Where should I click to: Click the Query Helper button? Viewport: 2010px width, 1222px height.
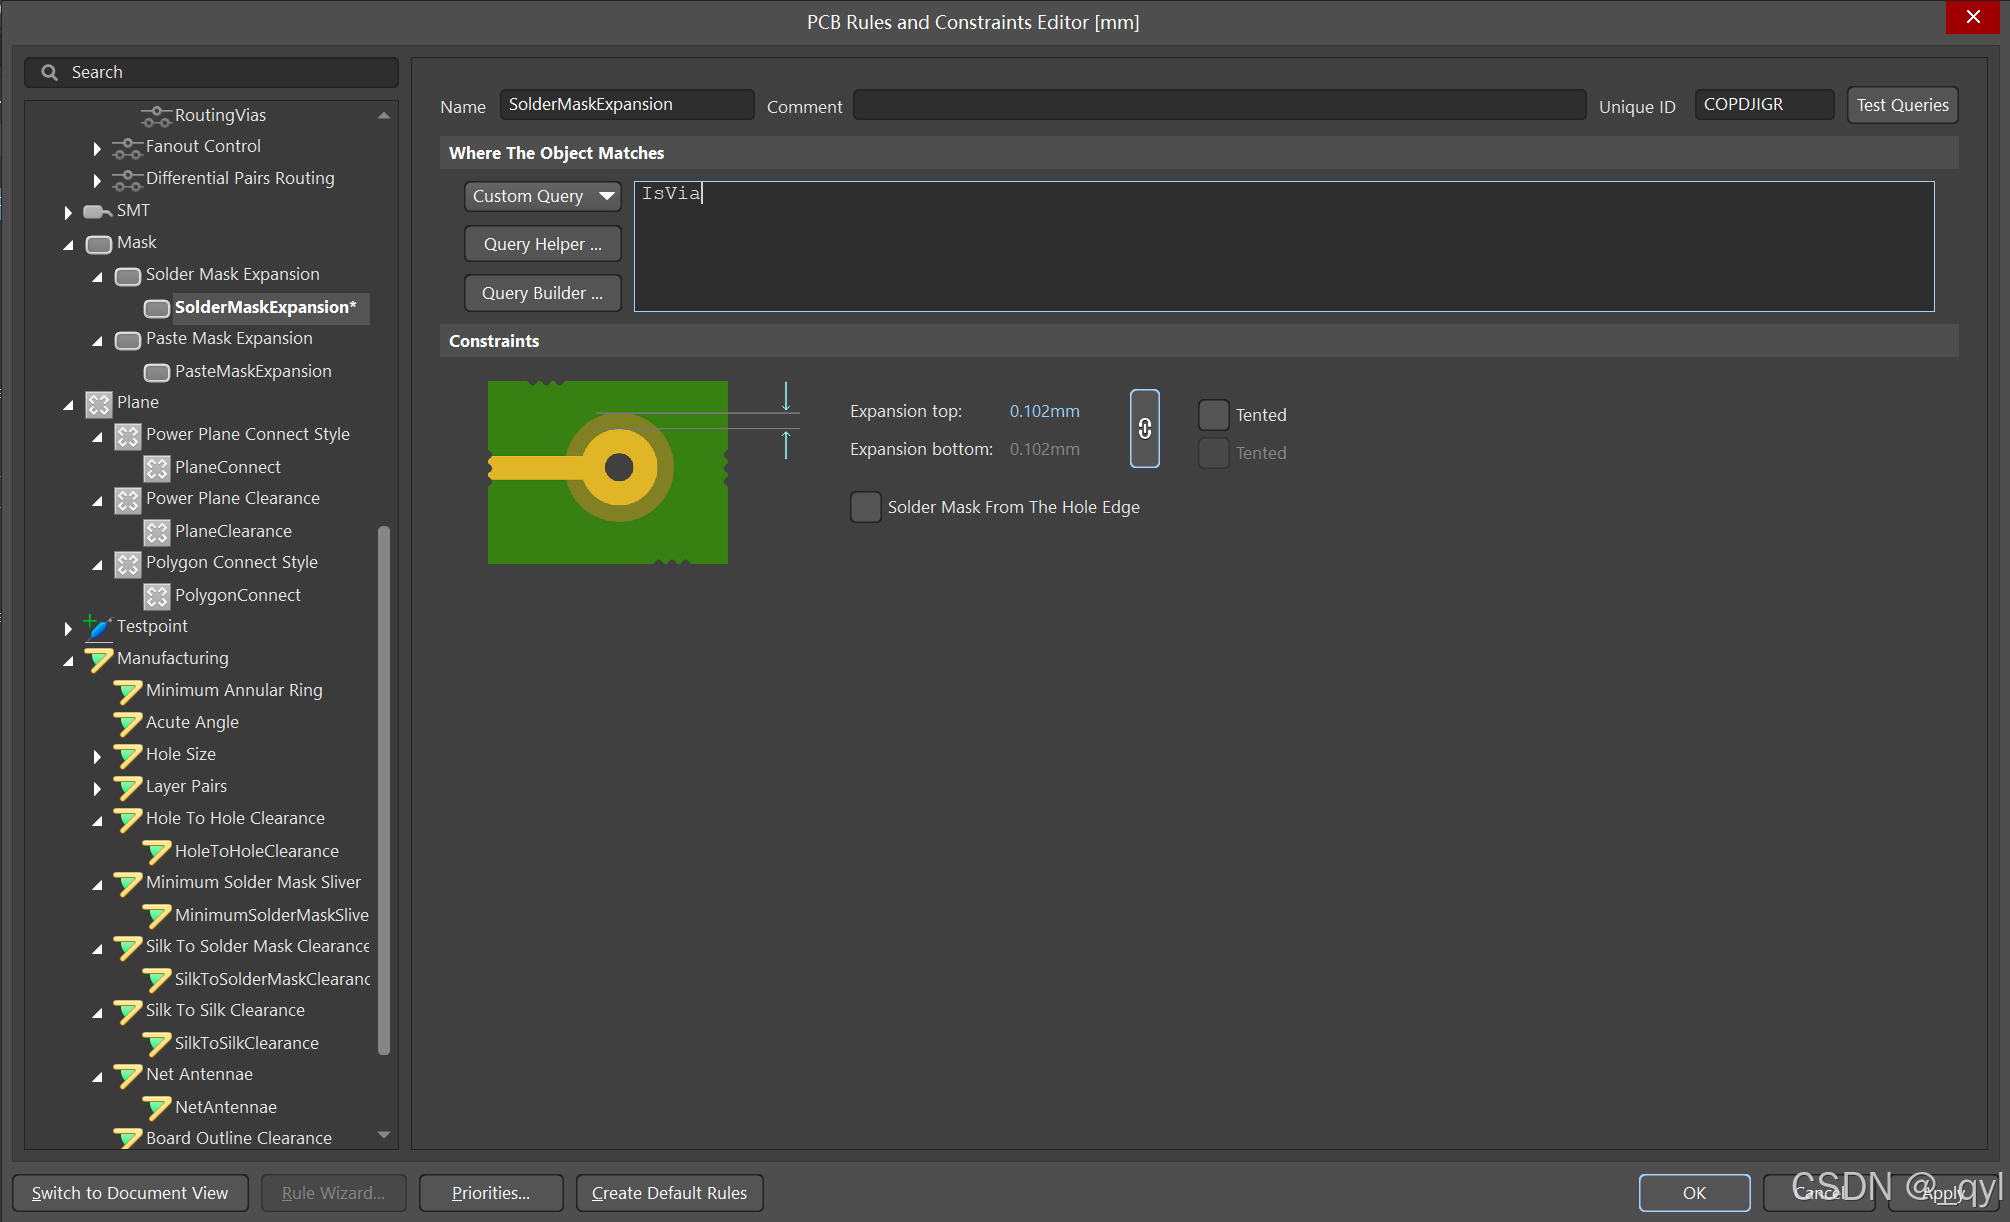(542, 244)
